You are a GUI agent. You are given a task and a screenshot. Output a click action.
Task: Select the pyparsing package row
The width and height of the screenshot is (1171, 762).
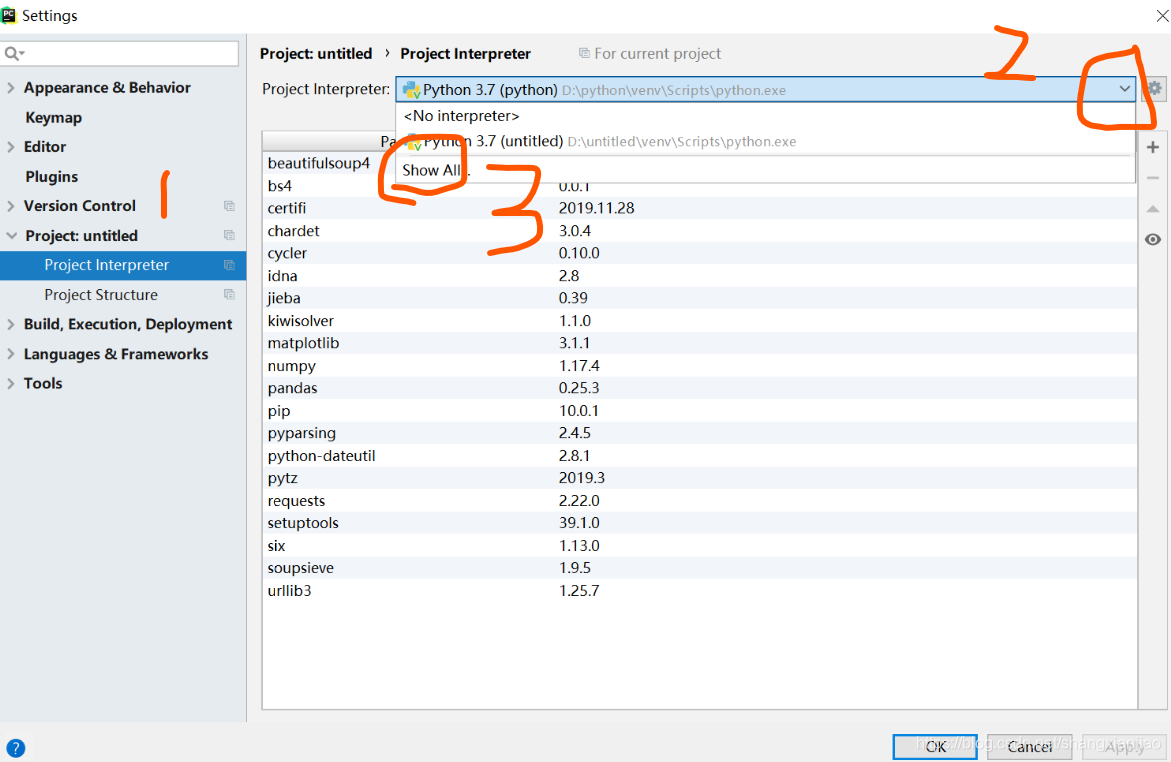[x=700, y=433]
